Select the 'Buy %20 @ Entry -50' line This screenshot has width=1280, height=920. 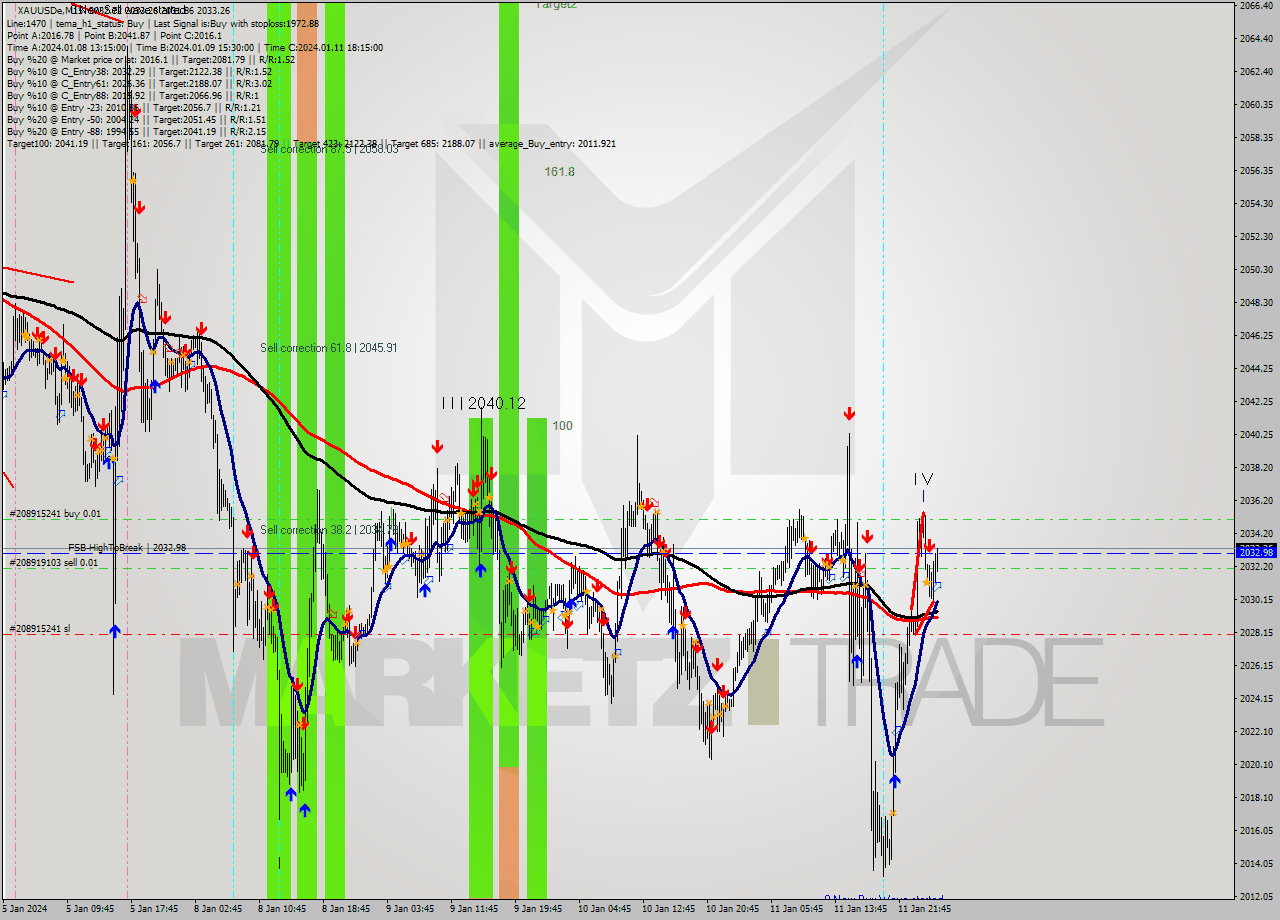coord(136,120)
